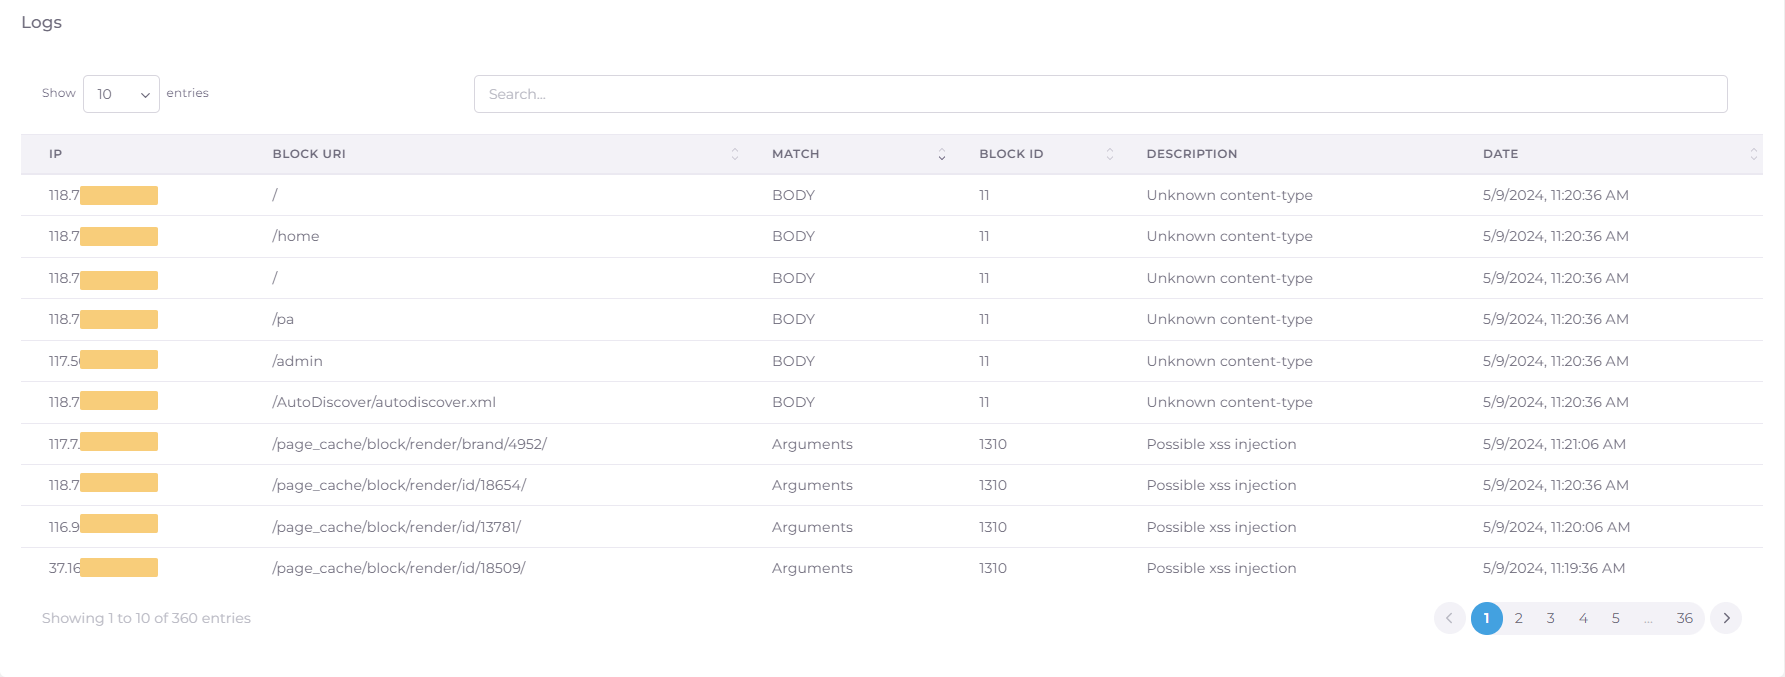Click into the Search logs field
This screenshot has width=1785, height=677.
(x=1100, y=94)
